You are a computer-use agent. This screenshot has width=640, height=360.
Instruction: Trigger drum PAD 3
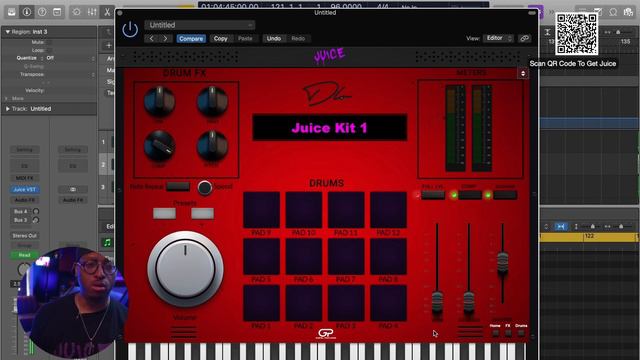click(x=346, y=303)
